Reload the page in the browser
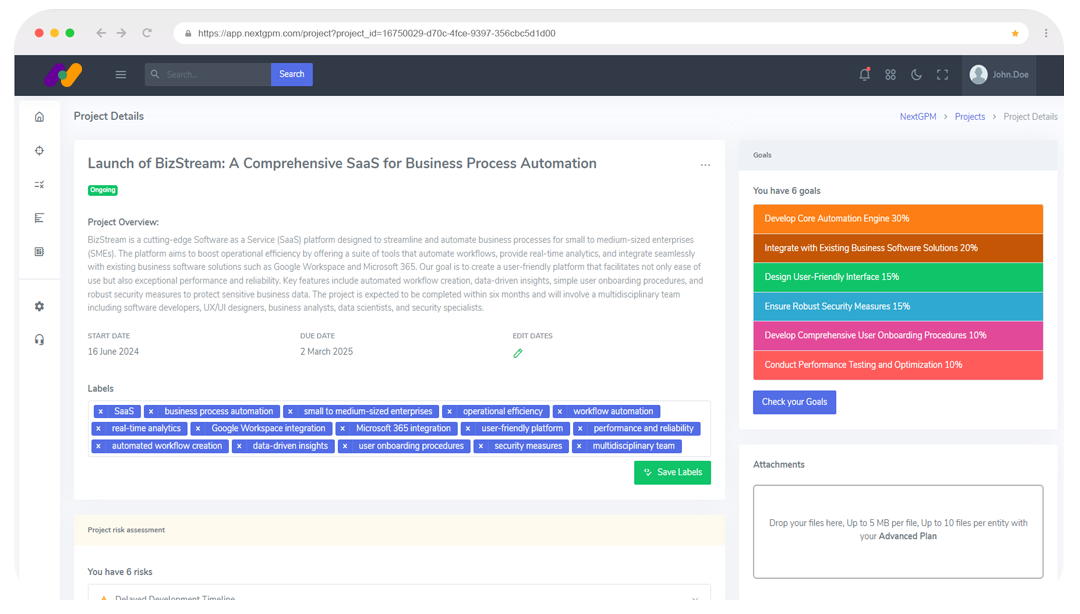The image size is (1080, 614). (147, 33)
